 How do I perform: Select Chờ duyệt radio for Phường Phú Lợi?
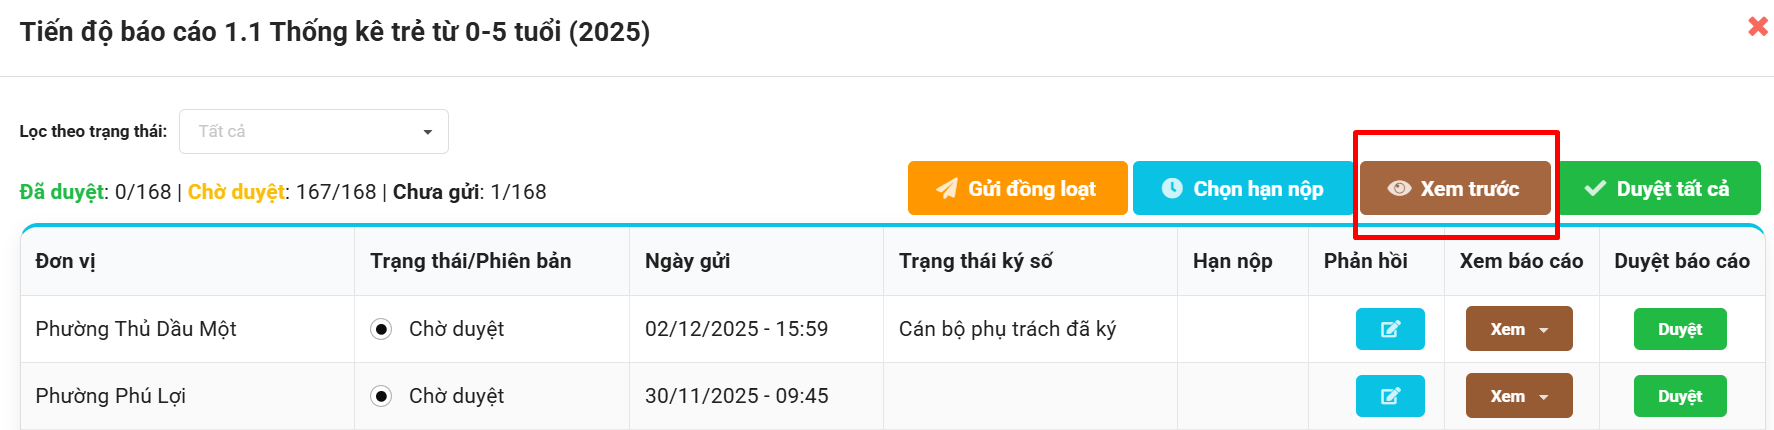[381, 396]
